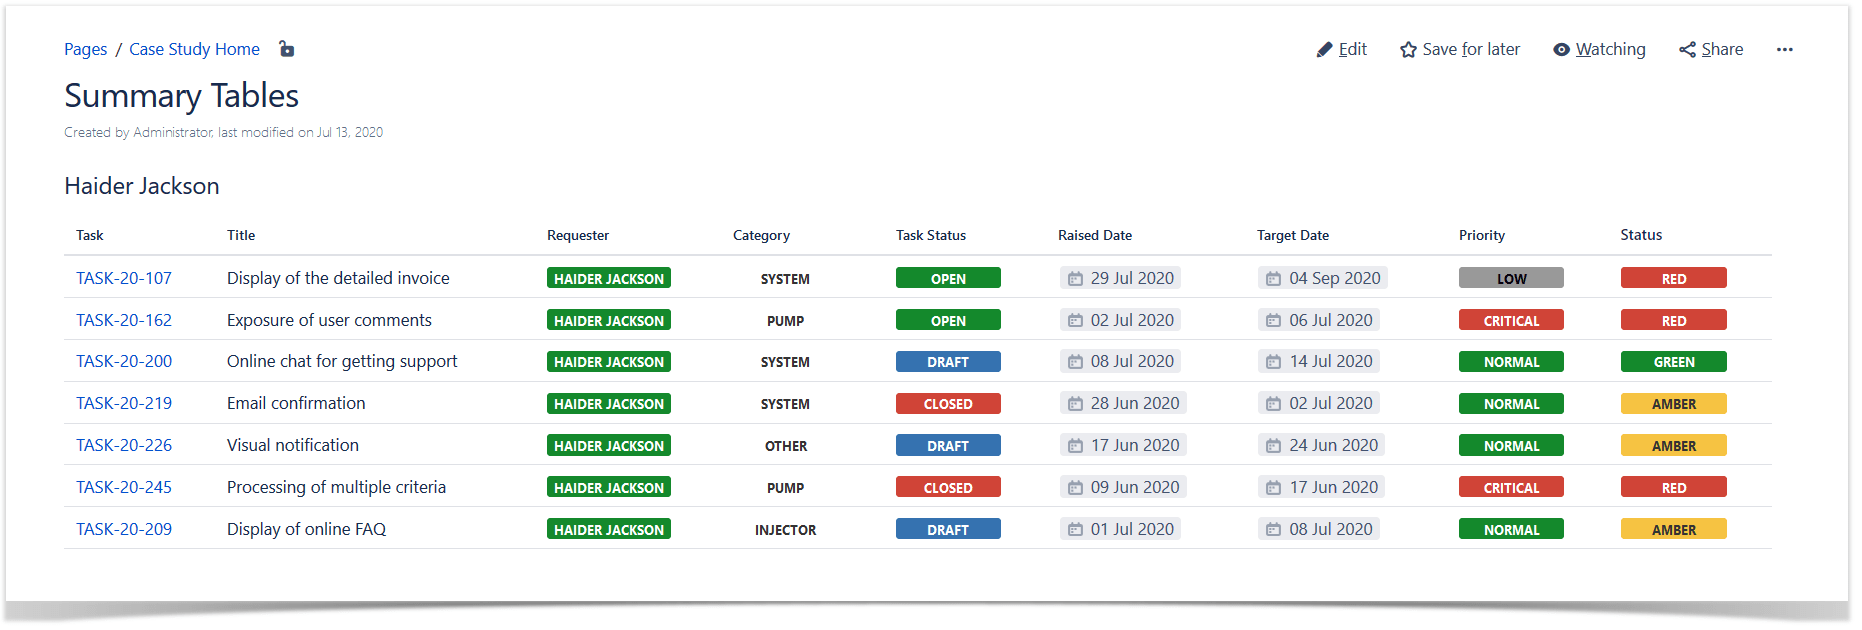The image size is (1862, 630).
Task: Click the Haider Jackson section heading
Action: (x=142, y=186)
